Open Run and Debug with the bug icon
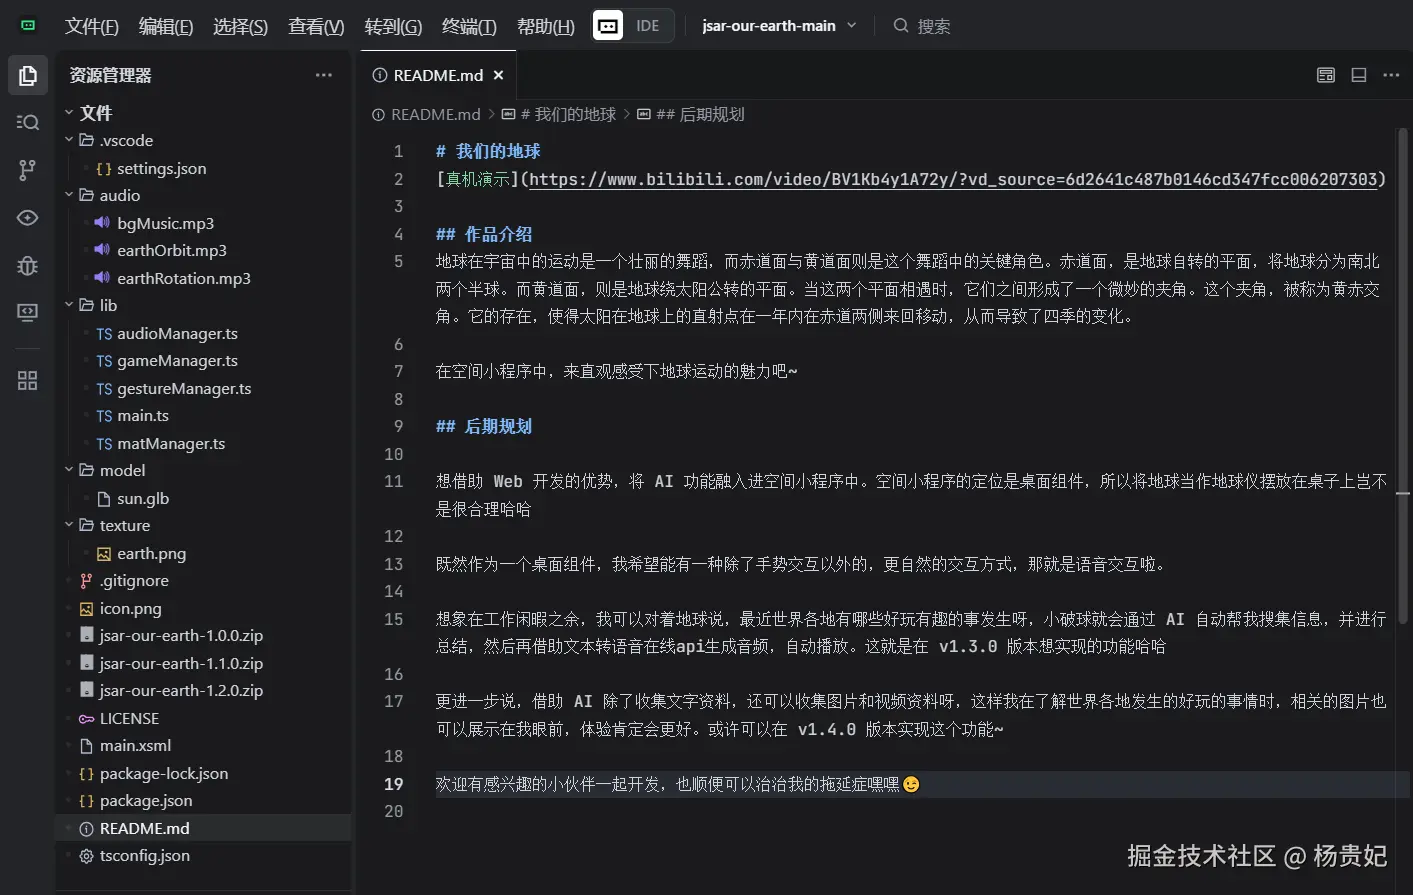Image resolution: width=1413 pixels, height=895 pixels. 27,266
